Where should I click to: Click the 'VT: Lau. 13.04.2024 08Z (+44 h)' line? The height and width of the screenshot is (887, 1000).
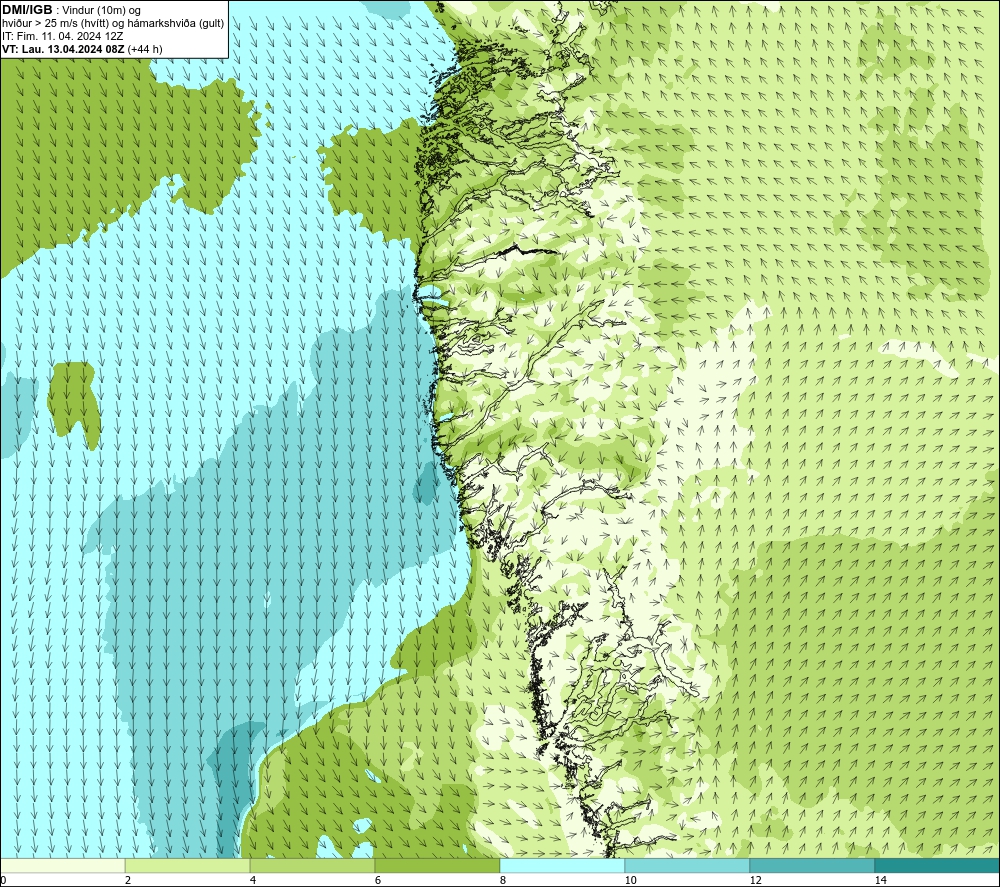[x=82, y=49]
